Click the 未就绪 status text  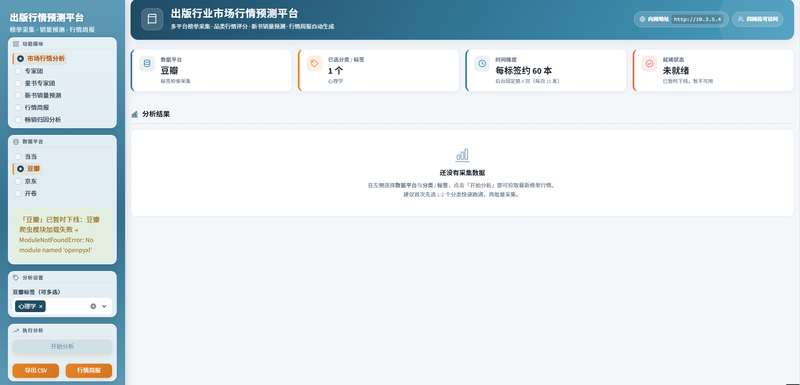pyautogui.click(x=676, y=71)
